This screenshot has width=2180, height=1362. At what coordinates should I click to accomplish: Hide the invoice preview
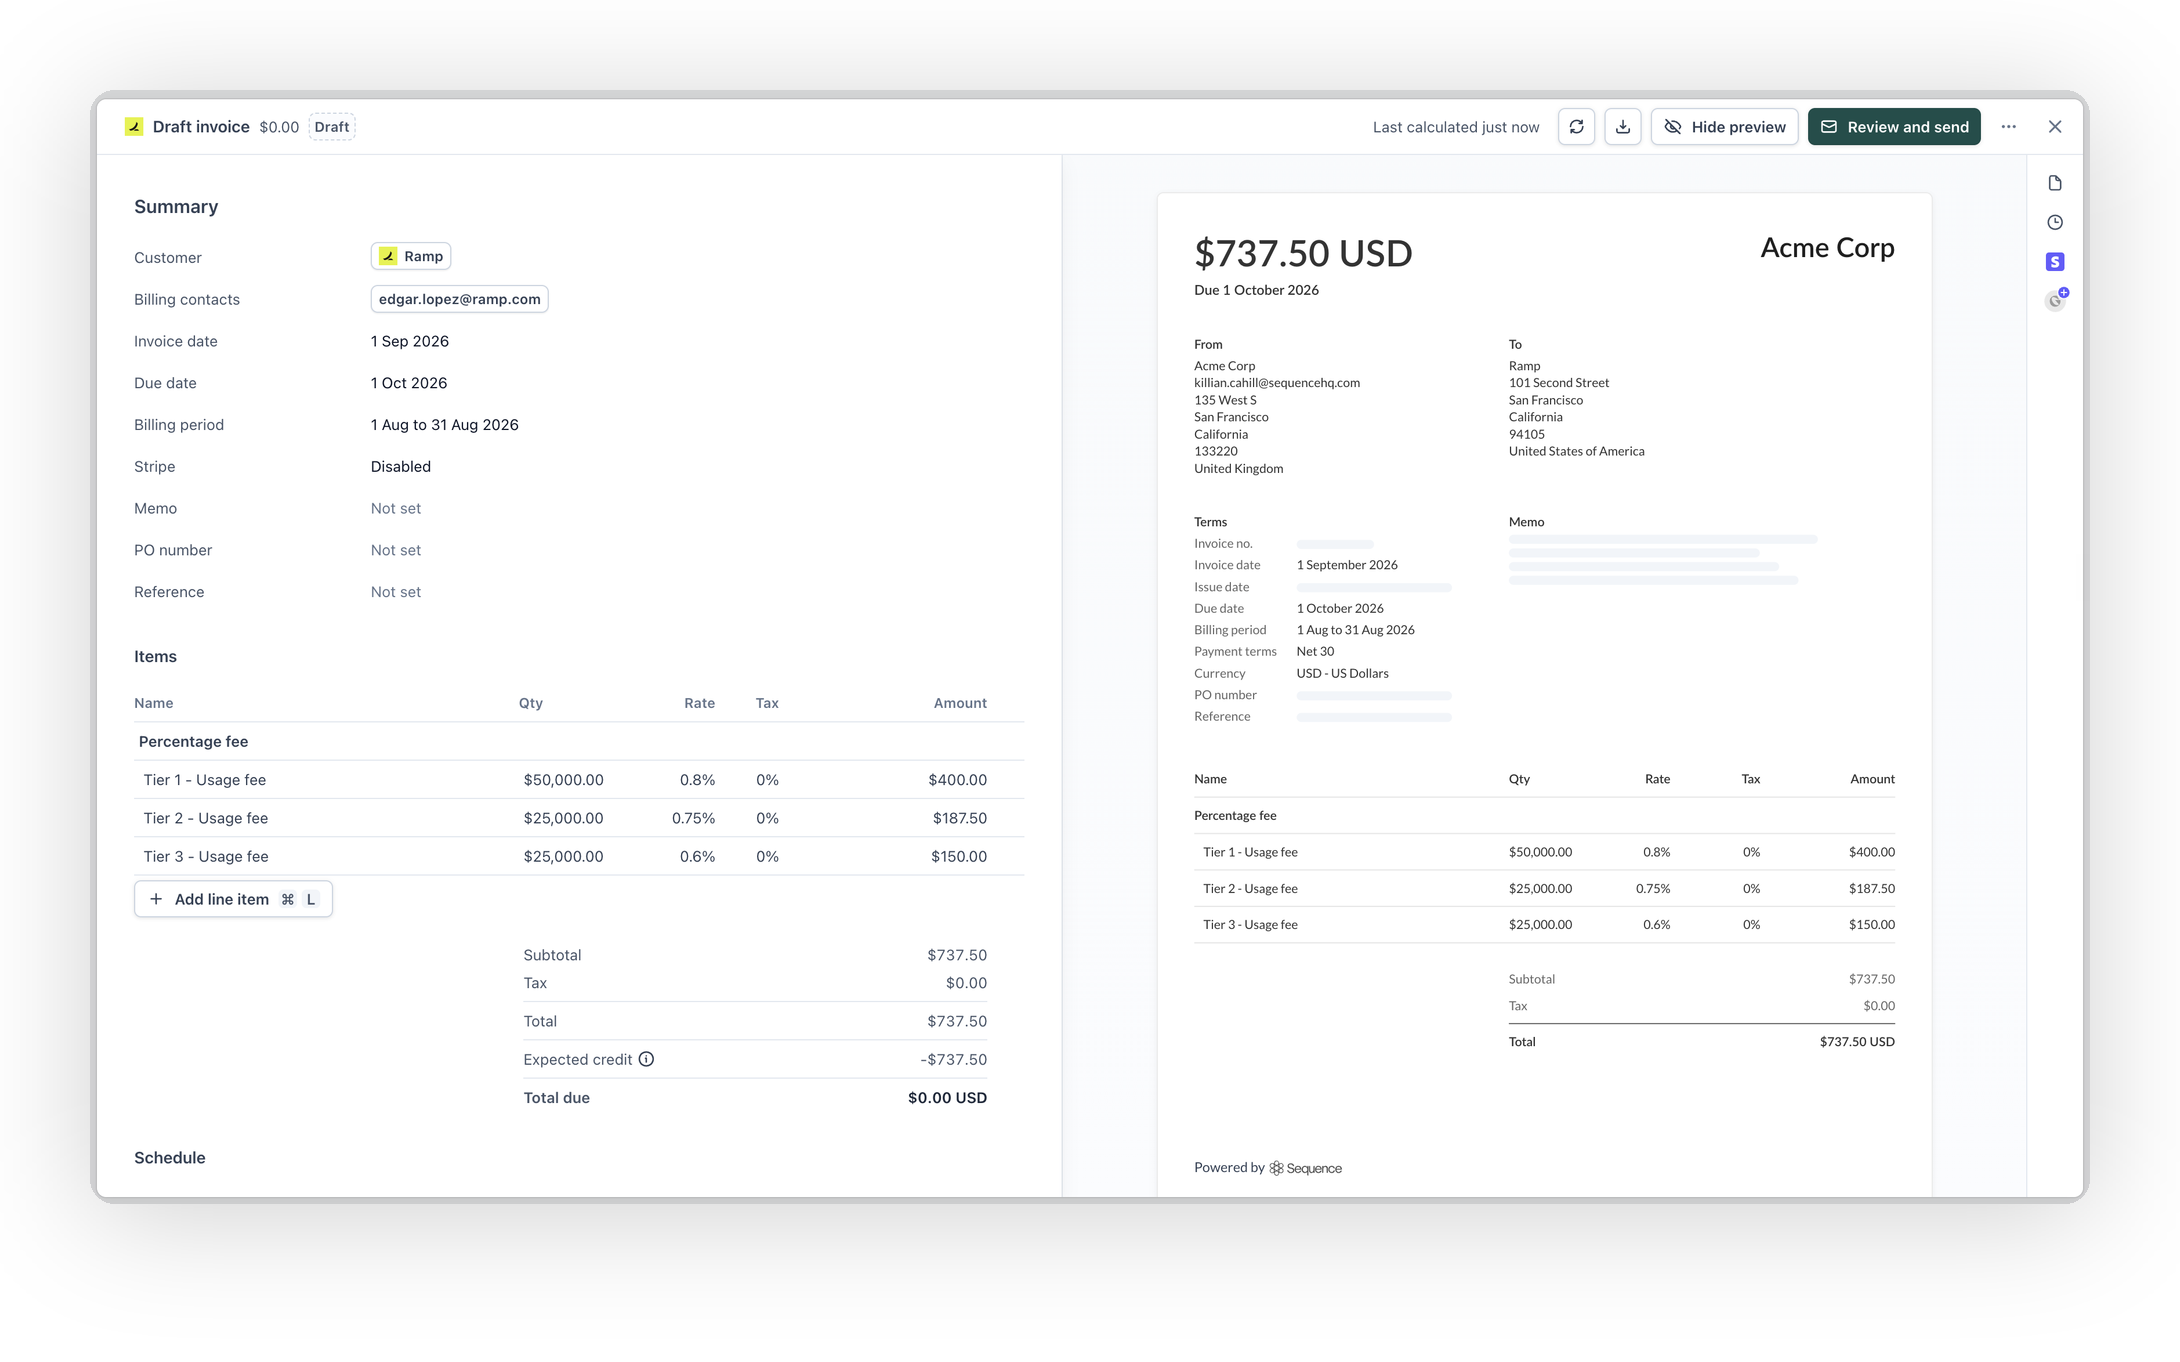coord(1724,127)
